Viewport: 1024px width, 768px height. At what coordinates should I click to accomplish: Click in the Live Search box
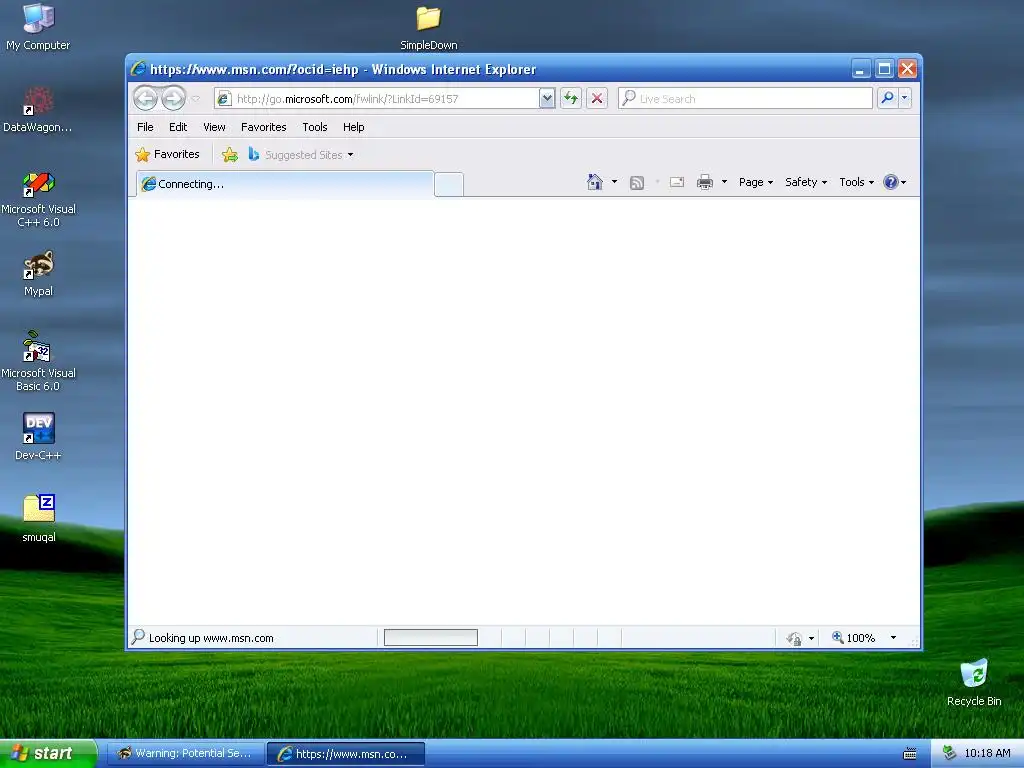745,99
